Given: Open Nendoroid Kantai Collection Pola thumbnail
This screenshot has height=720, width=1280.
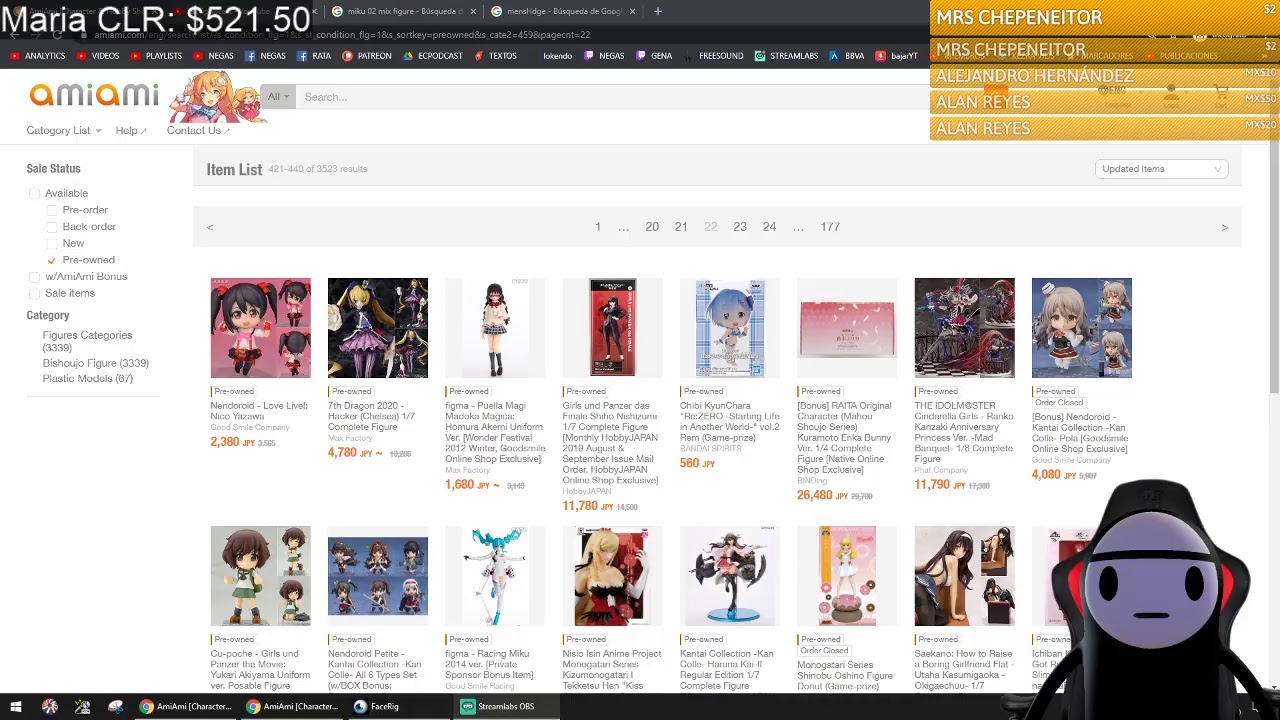Looking at the screenshot, I should [x=1082, y=328].
